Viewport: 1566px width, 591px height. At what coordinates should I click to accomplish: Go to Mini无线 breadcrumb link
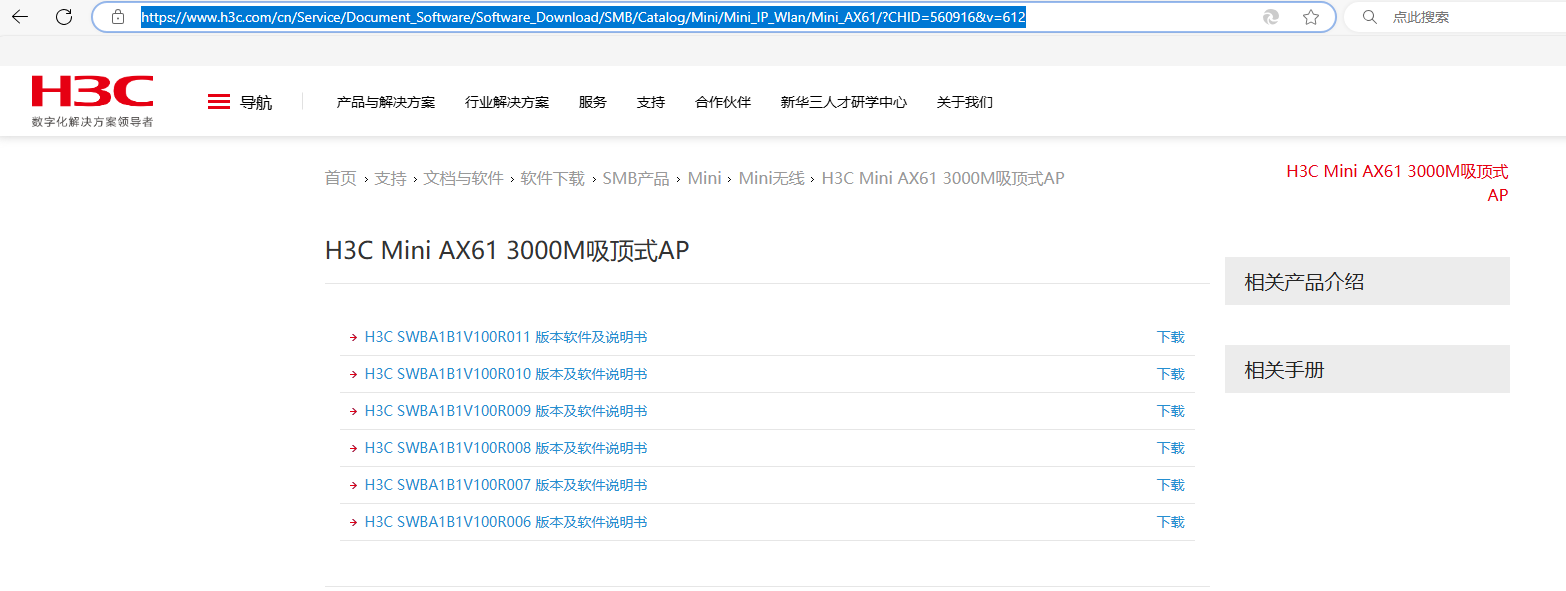(771, 178)
